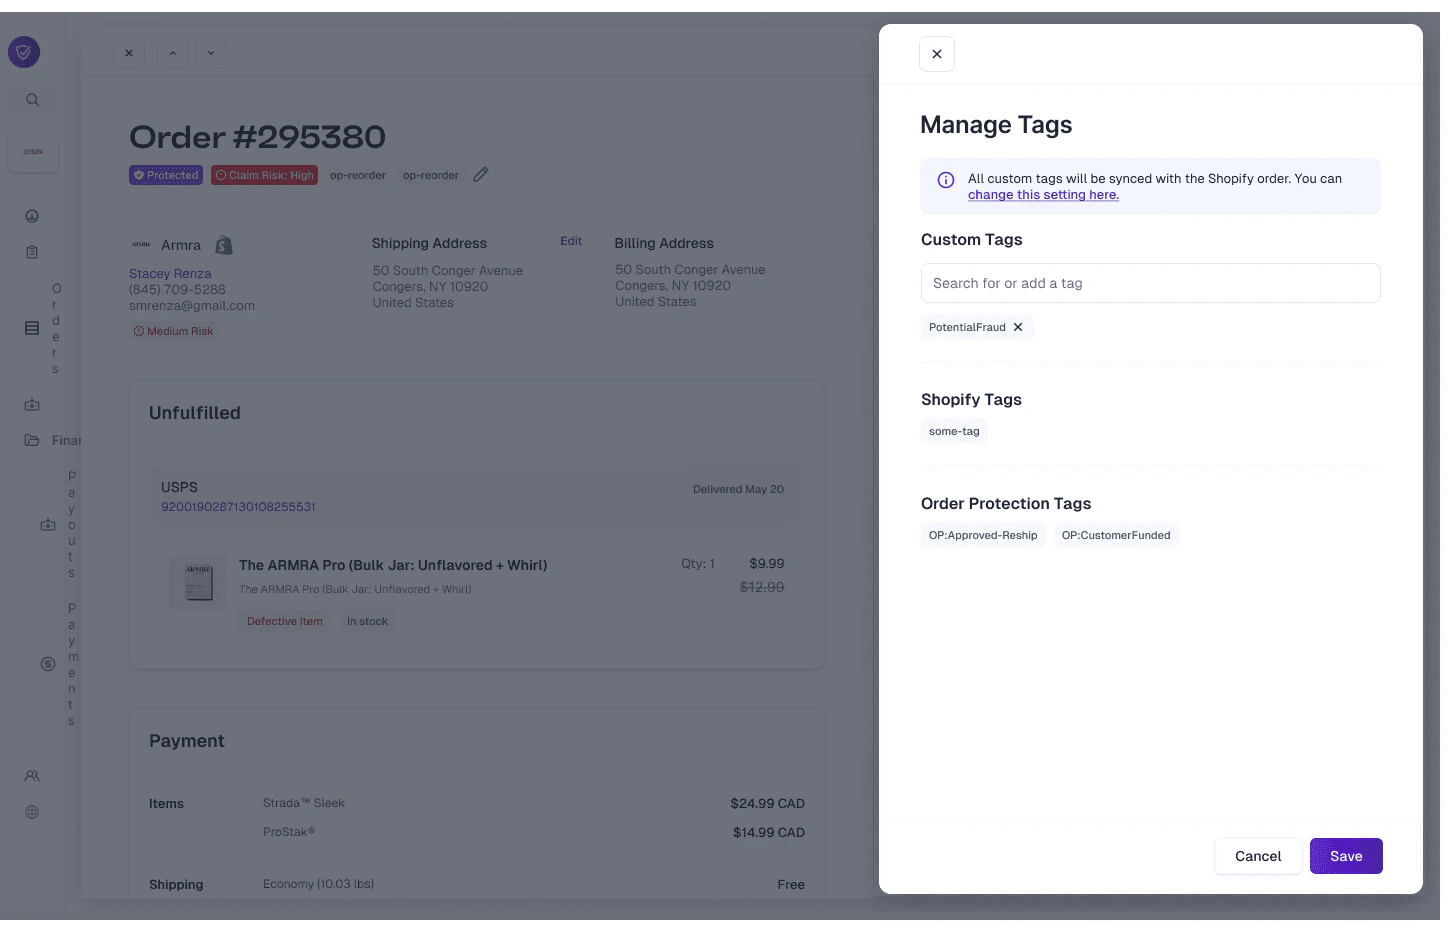
Task: Click the Shopify bag icon beside Armra
Action: [x=223, y=244]
